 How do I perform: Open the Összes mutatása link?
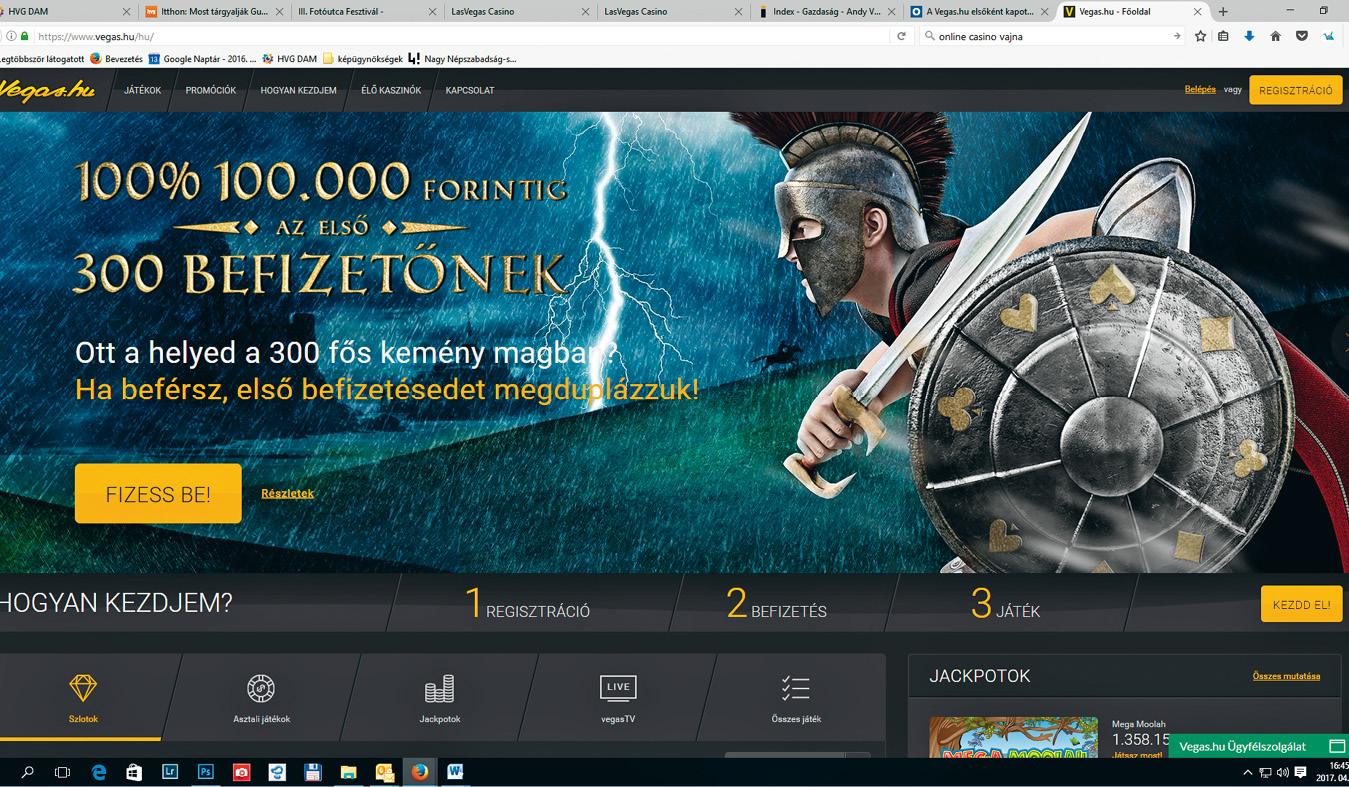(x=1286, y=676)
